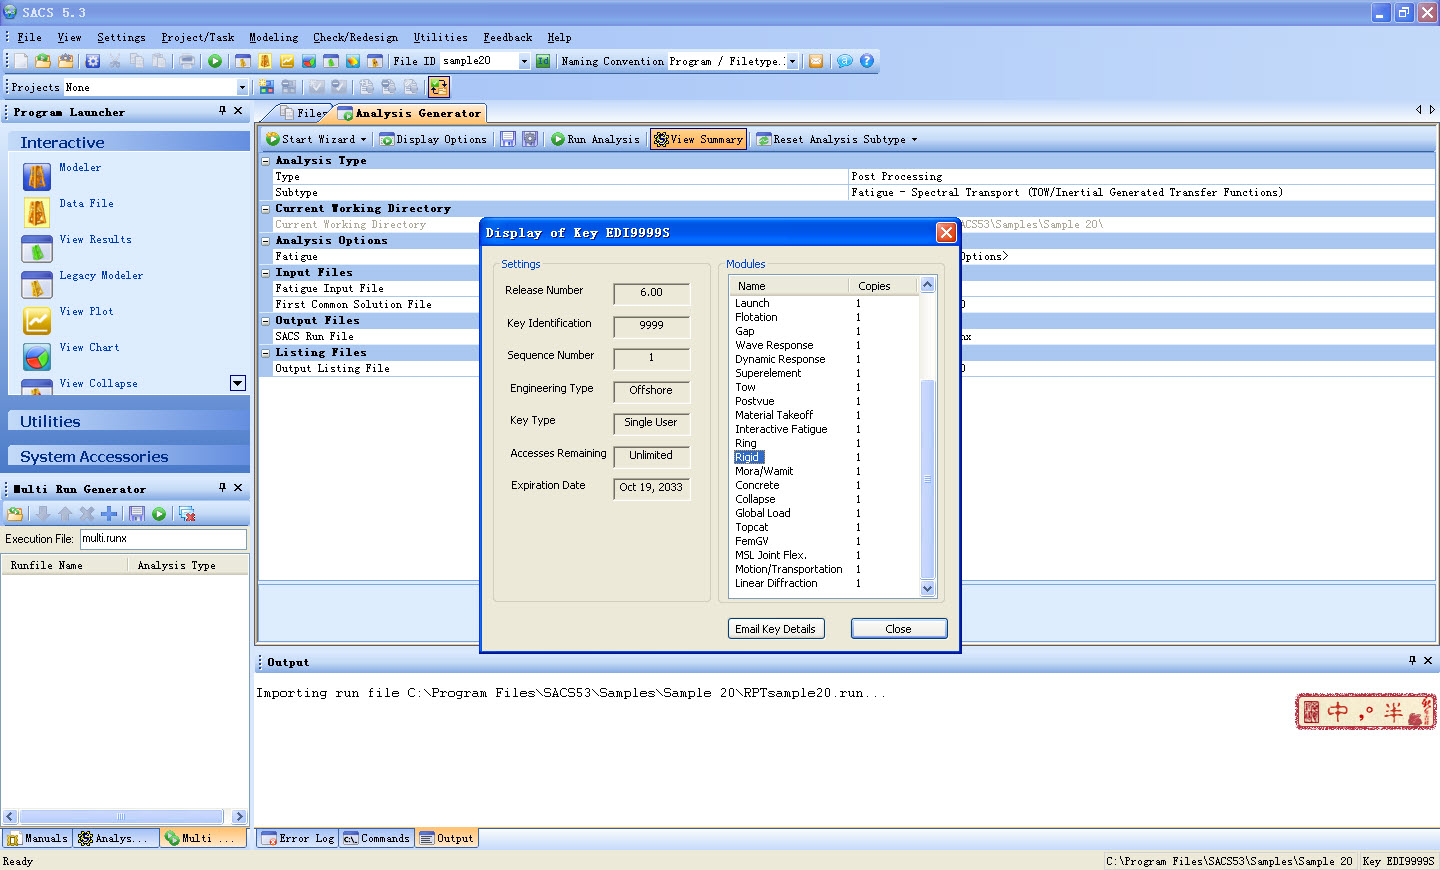The height and width of the screenshot is (870, 1440).
Task: Click the chart plot icon in top toolbar
Action: (x=287, y=61)
